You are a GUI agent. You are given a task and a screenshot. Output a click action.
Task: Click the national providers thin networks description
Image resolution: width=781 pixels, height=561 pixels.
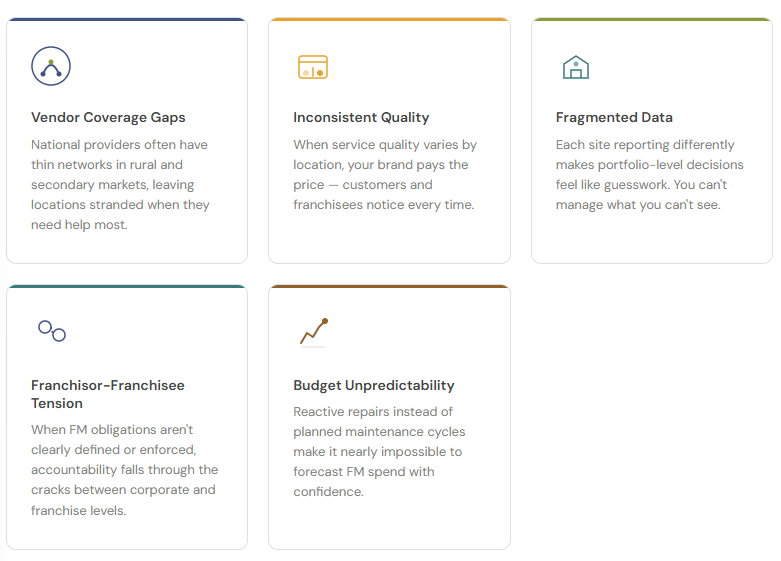click(120, 185)
